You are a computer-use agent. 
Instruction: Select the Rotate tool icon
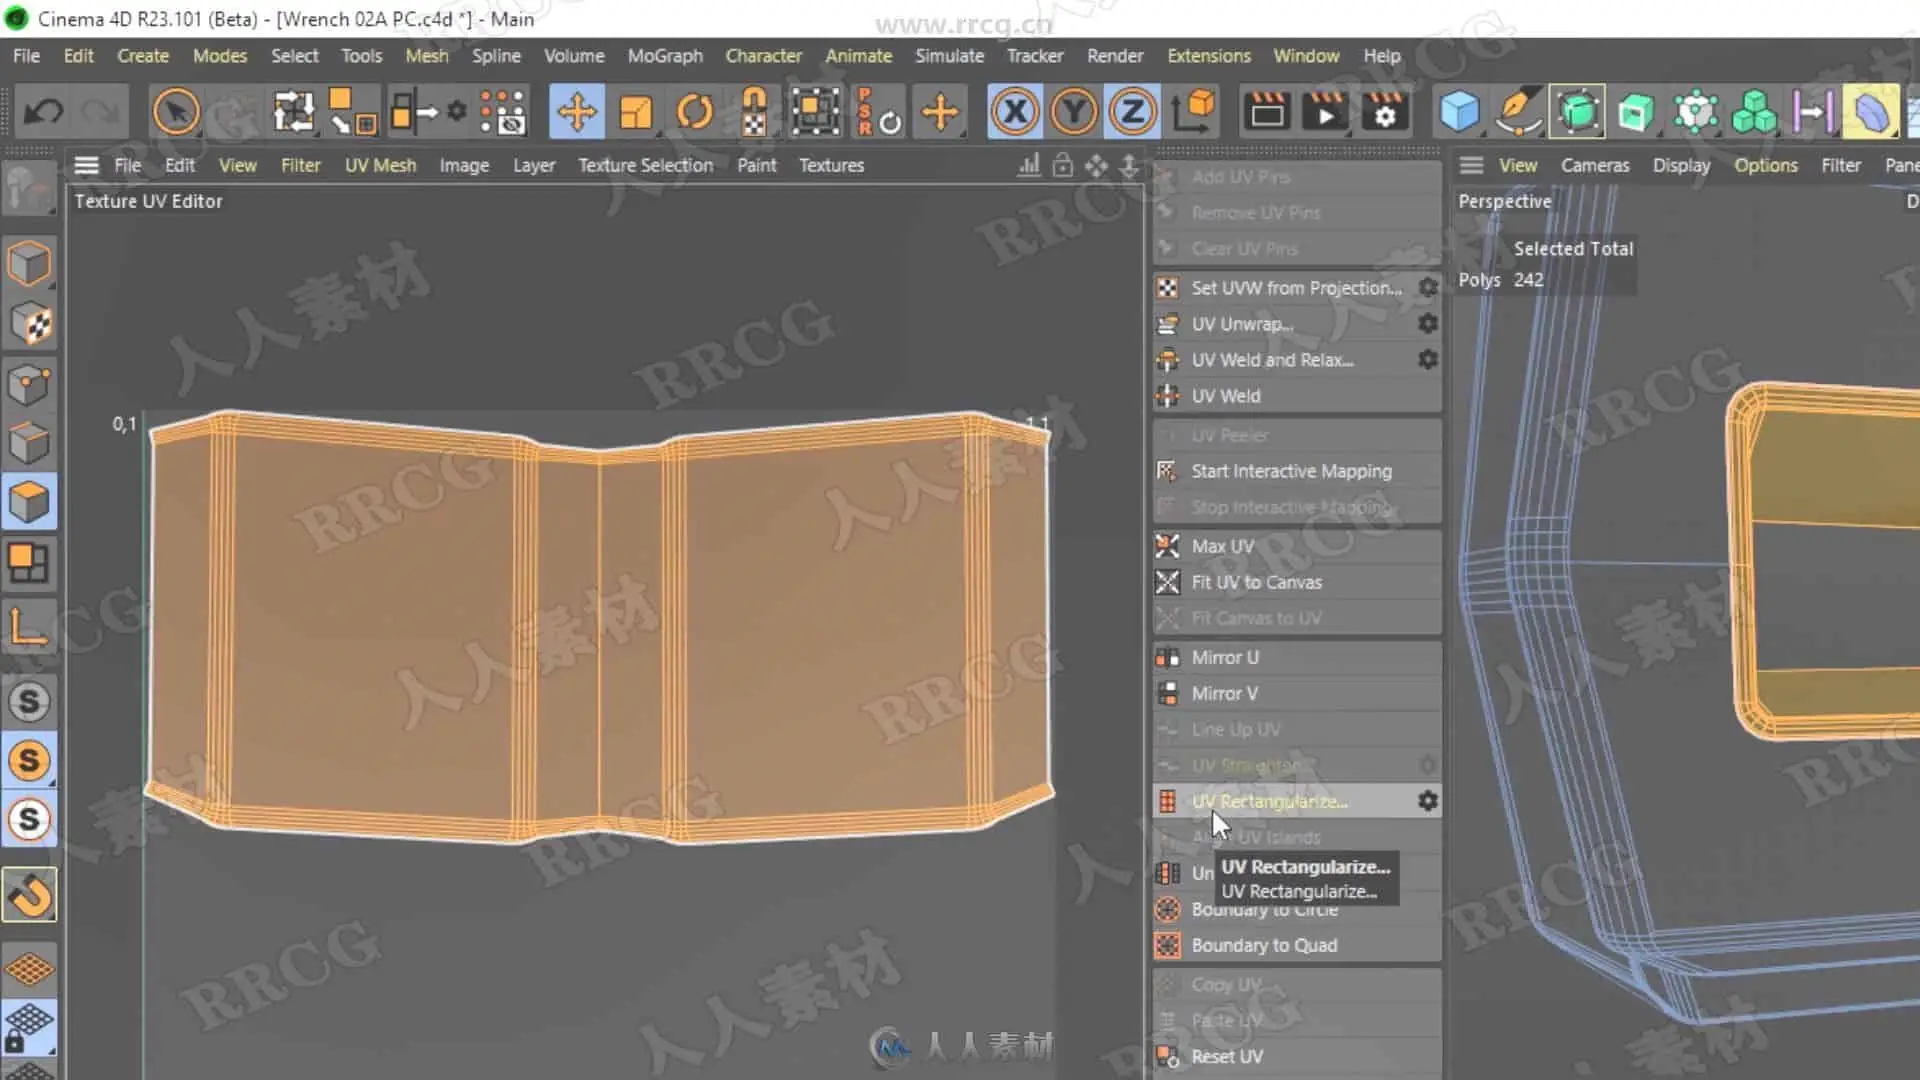[695, 112]
